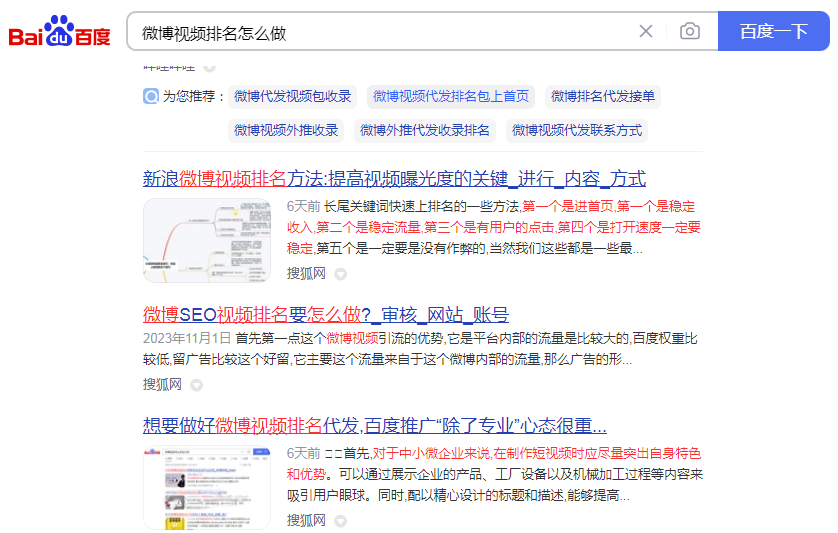Viewport: 838px width, 533px height.
Task: Open result 新浪微博视频排名方法 title link
Action: [x=394, y=179]
